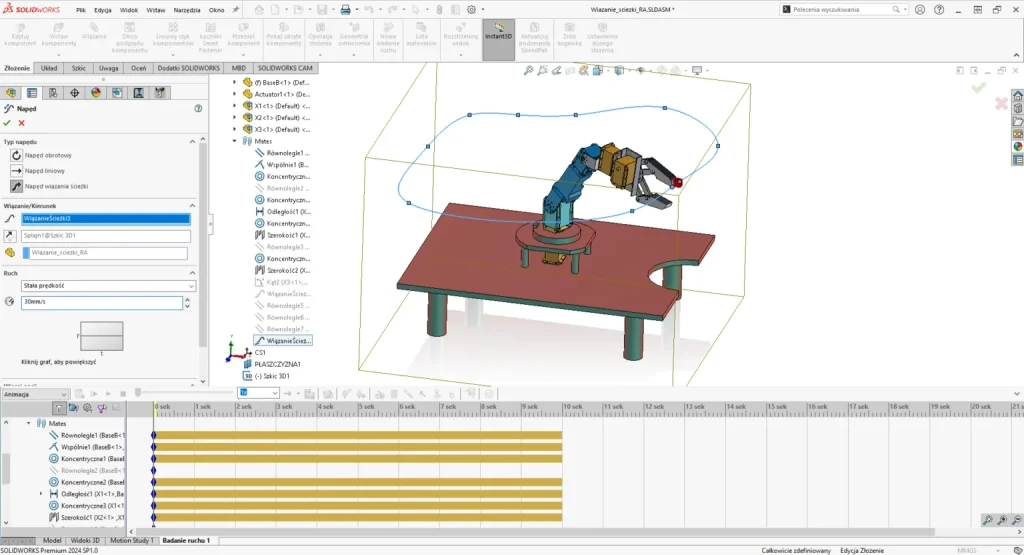Click the Równoległe1 keyframe diamond at 0 sek
Image resolution: width=1024 pixels, height=555 pixels.
click(x=153, y=436)
